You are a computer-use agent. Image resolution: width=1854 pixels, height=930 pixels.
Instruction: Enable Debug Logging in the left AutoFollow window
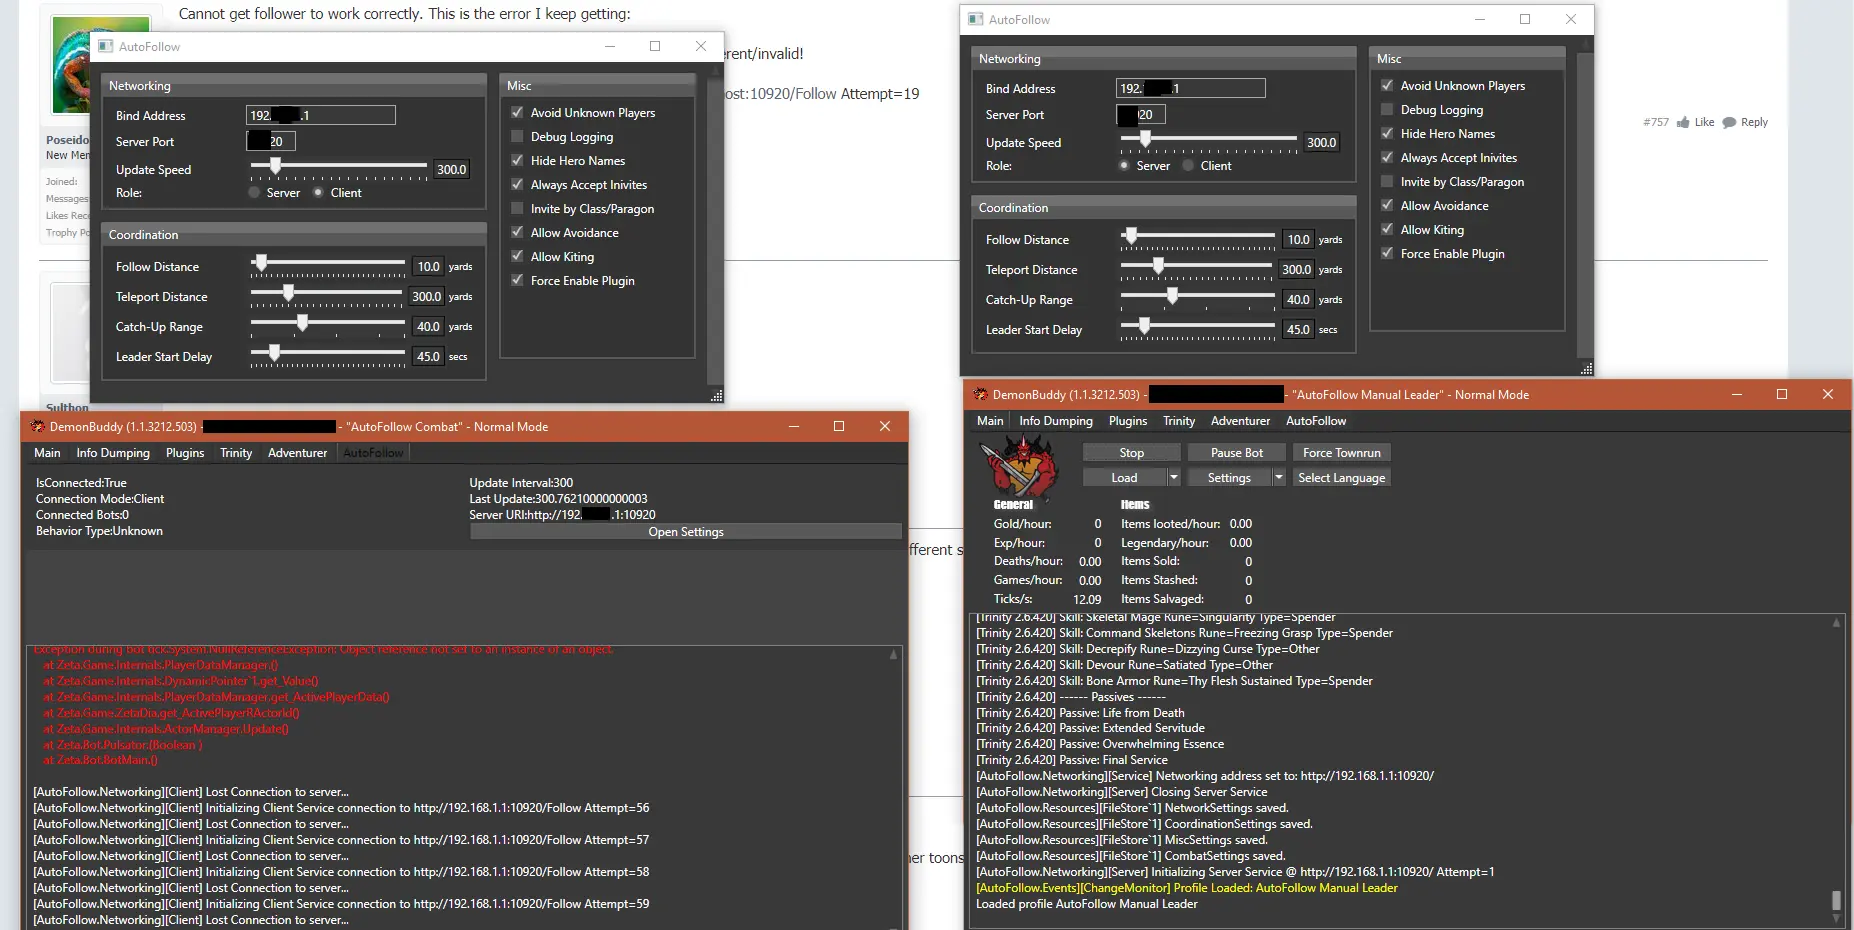517,137
